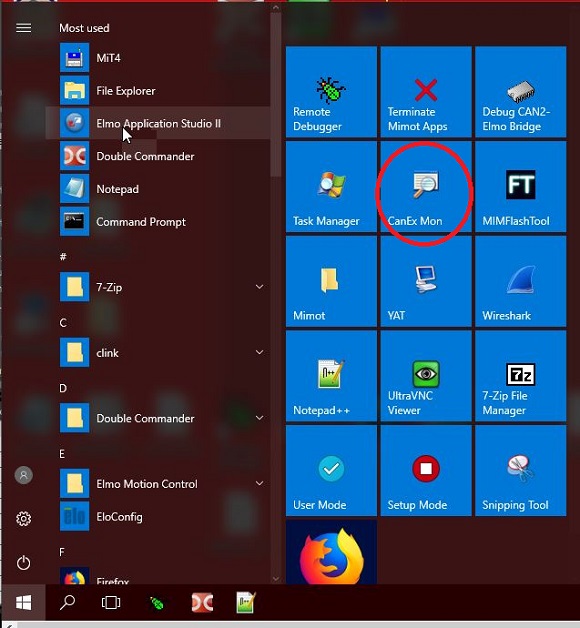
Task: Expand the clink folder chevron
Action: point(260,352)
